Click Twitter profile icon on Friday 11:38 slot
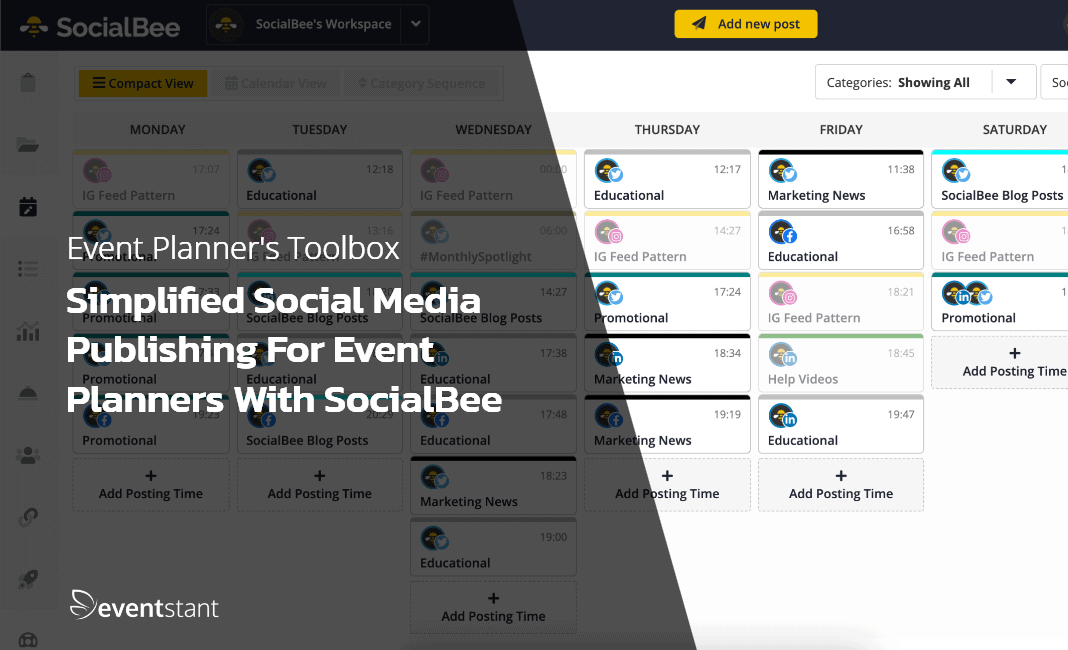The height and width of the screenshot is (650, 1068). pyautogui.click(x=782, y=171)
